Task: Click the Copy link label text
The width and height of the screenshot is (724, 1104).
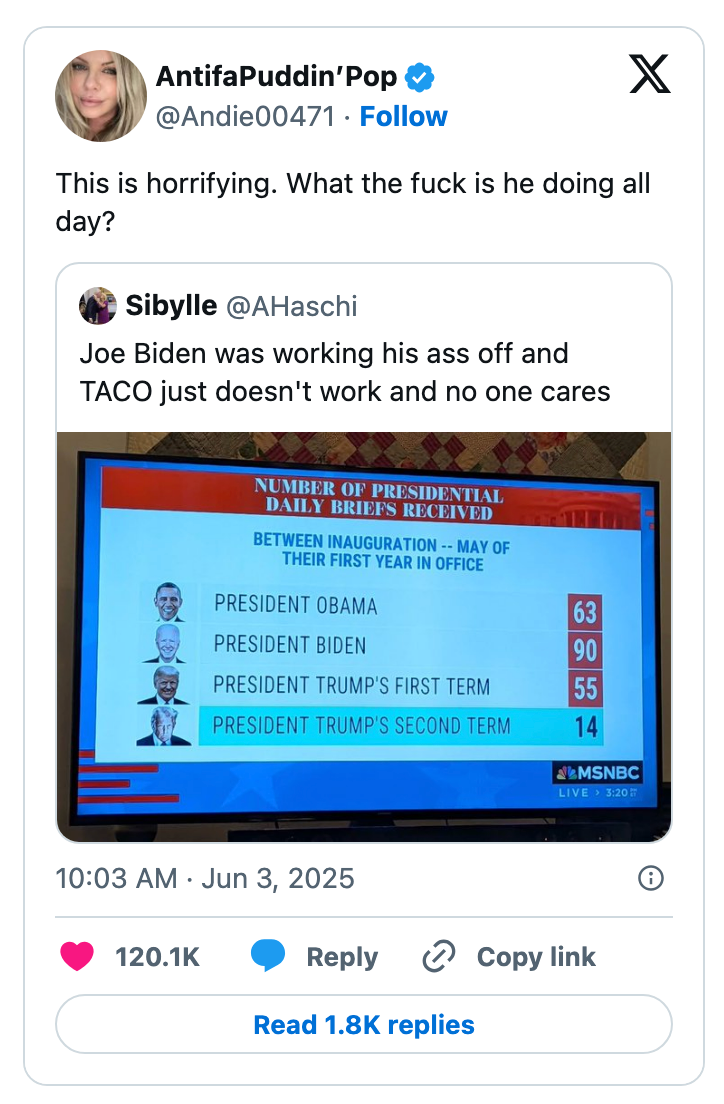Action: click(536, 956)
